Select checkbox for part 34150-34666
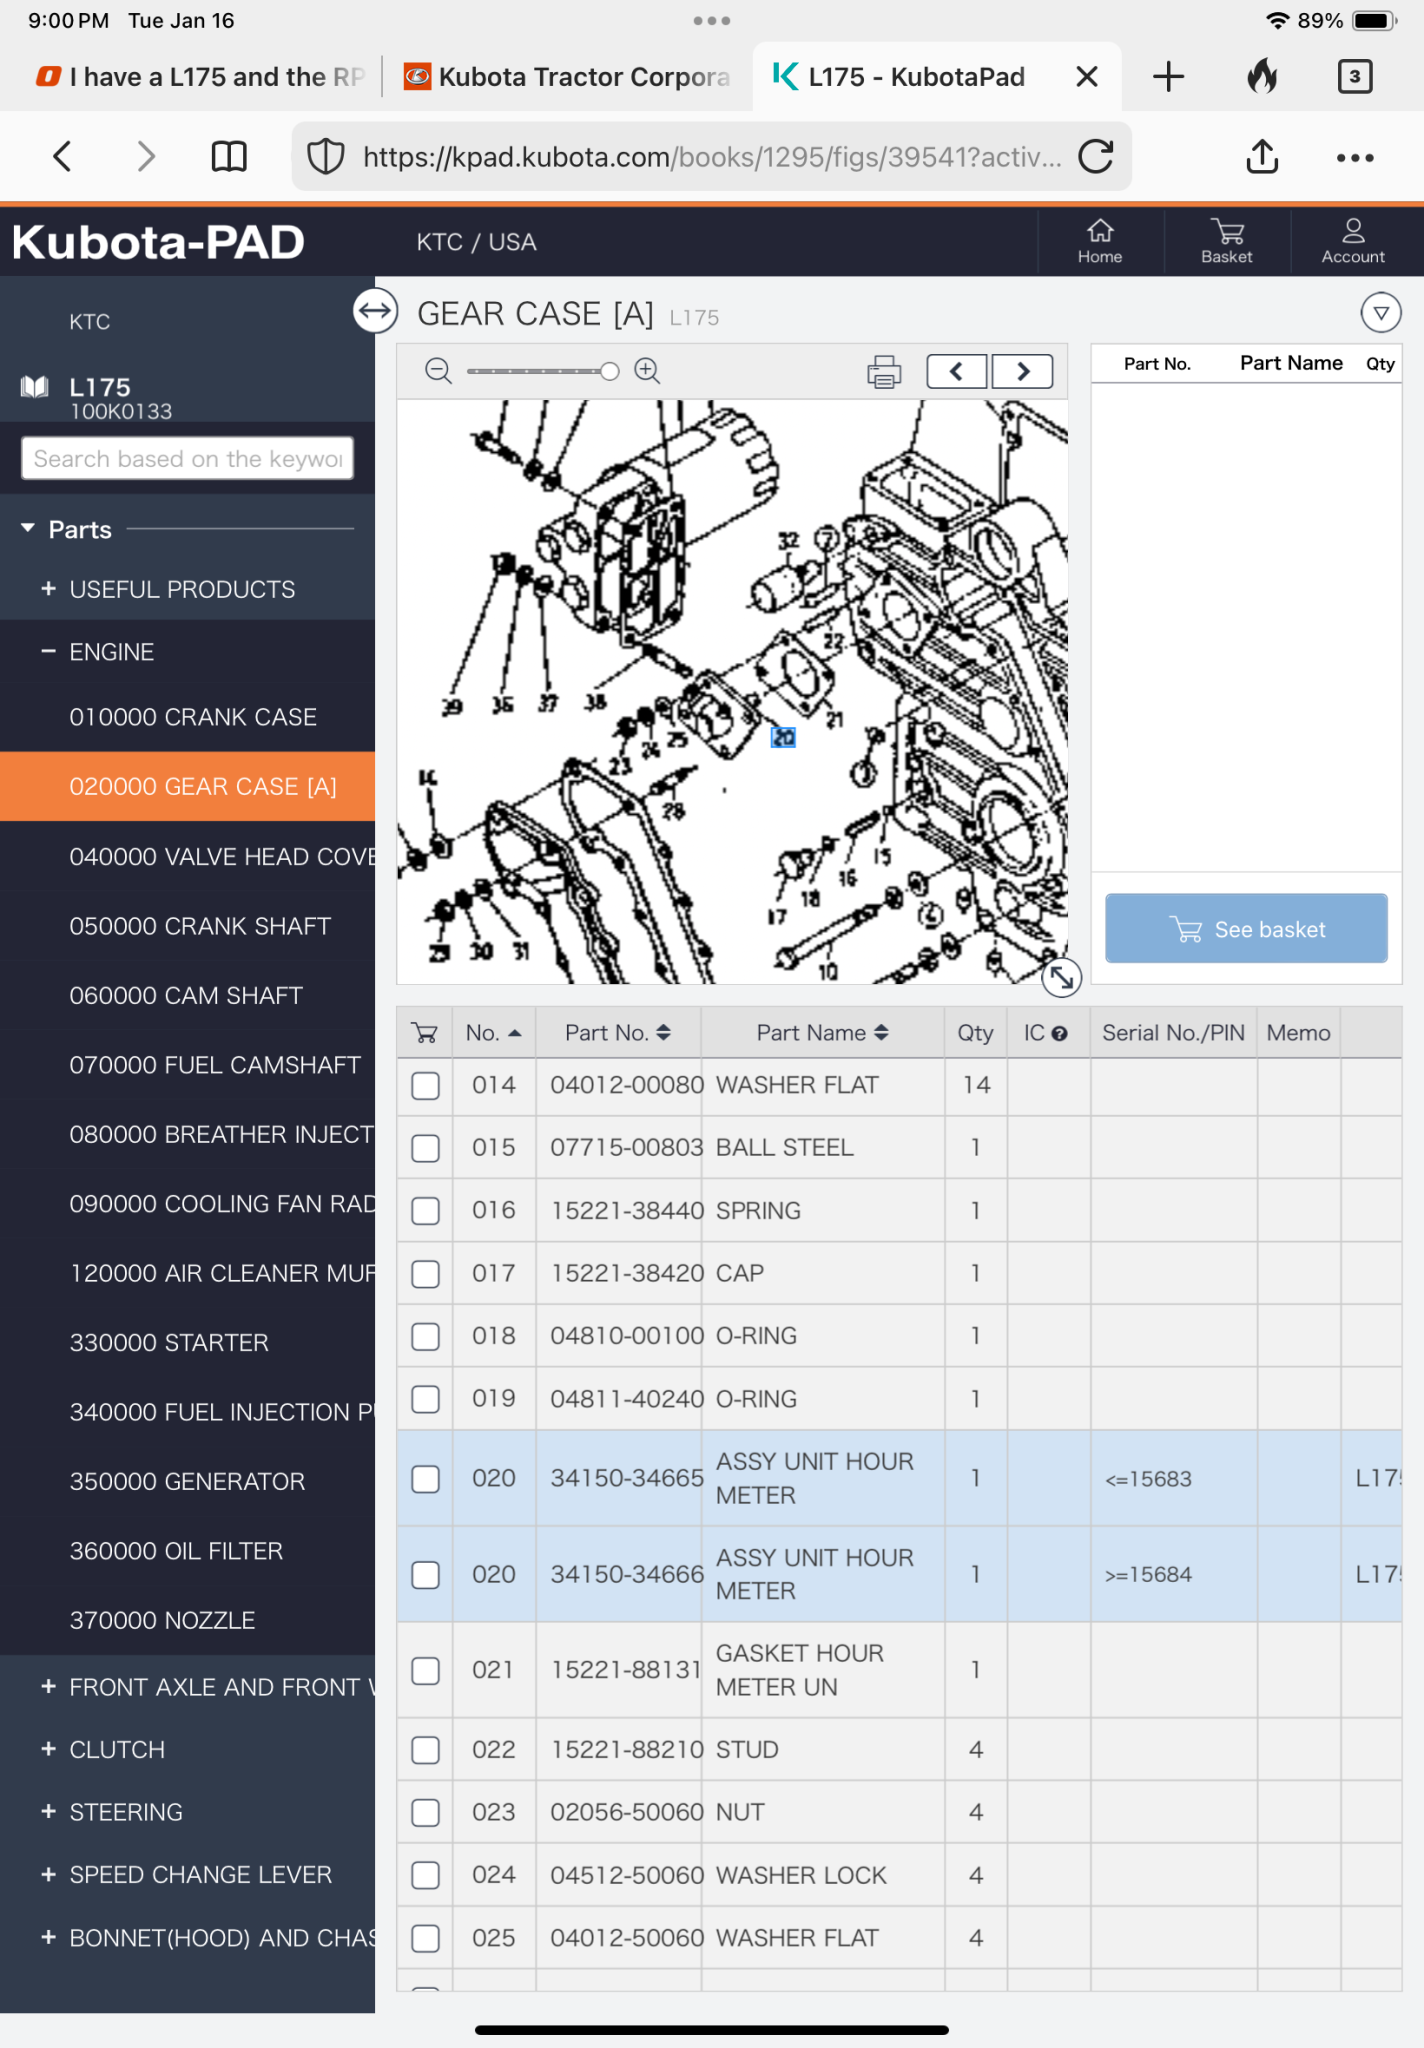 [426, 1575]
